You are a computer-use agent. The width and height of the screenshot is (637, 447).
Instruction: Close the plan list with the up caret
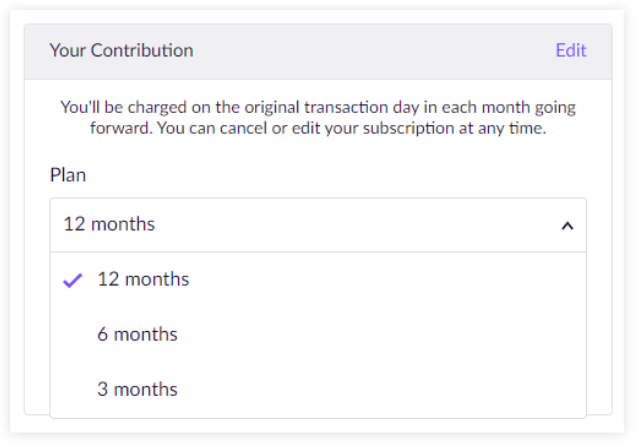(x=567, y=226)
